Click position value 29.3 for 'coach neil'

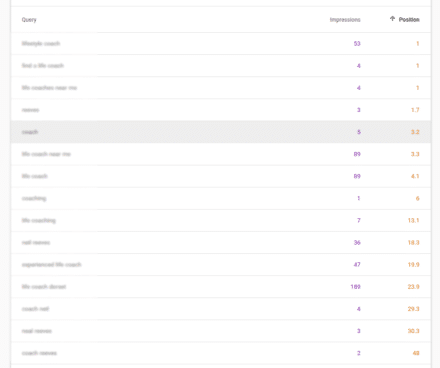click(x=413, y=309)
